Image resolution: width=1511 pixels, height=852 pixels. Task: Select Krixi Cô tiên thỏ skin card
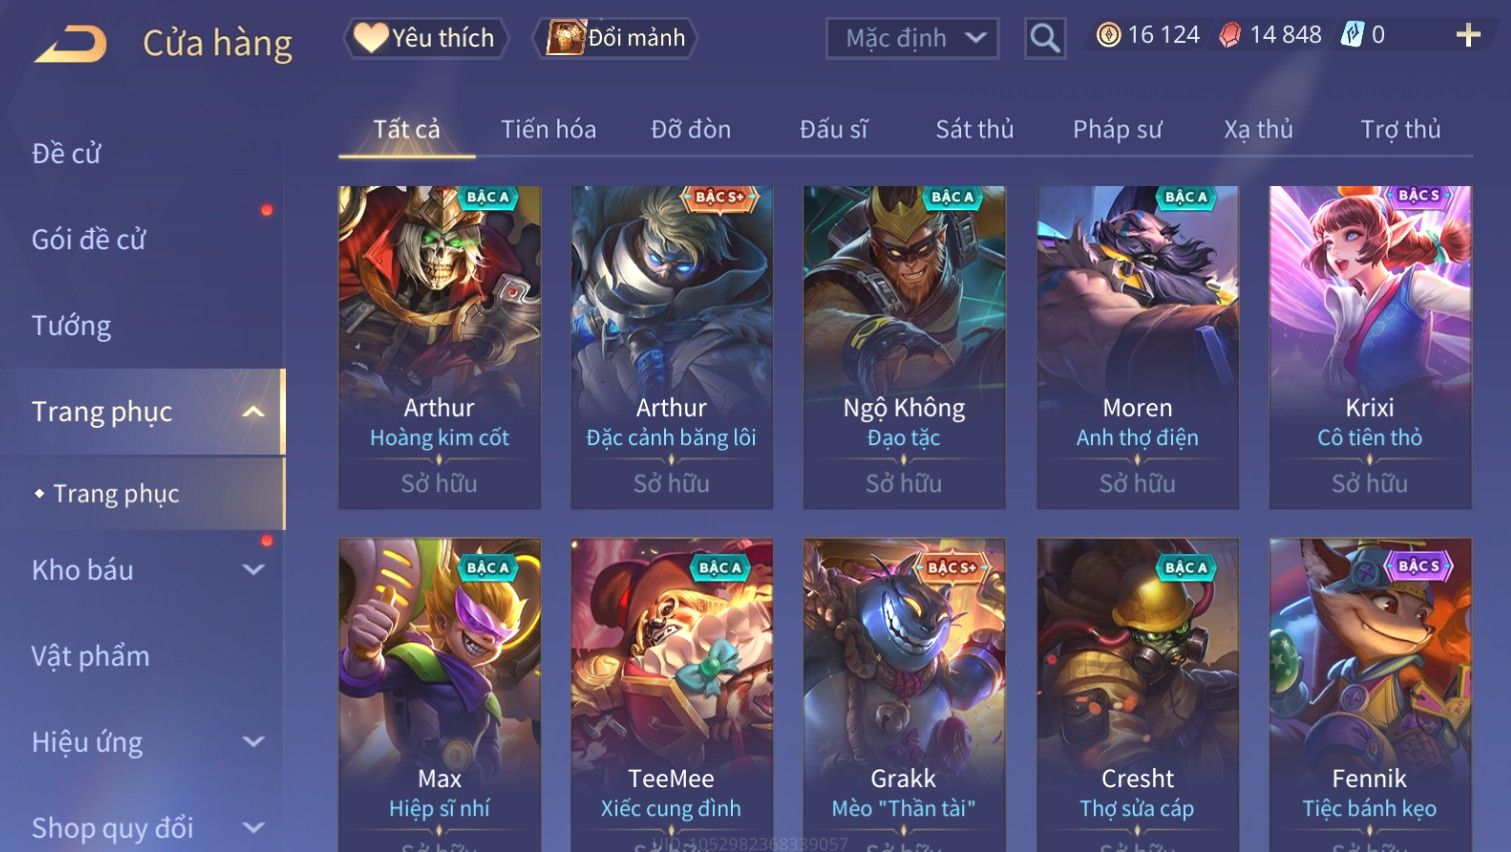tap(1370, 347)
